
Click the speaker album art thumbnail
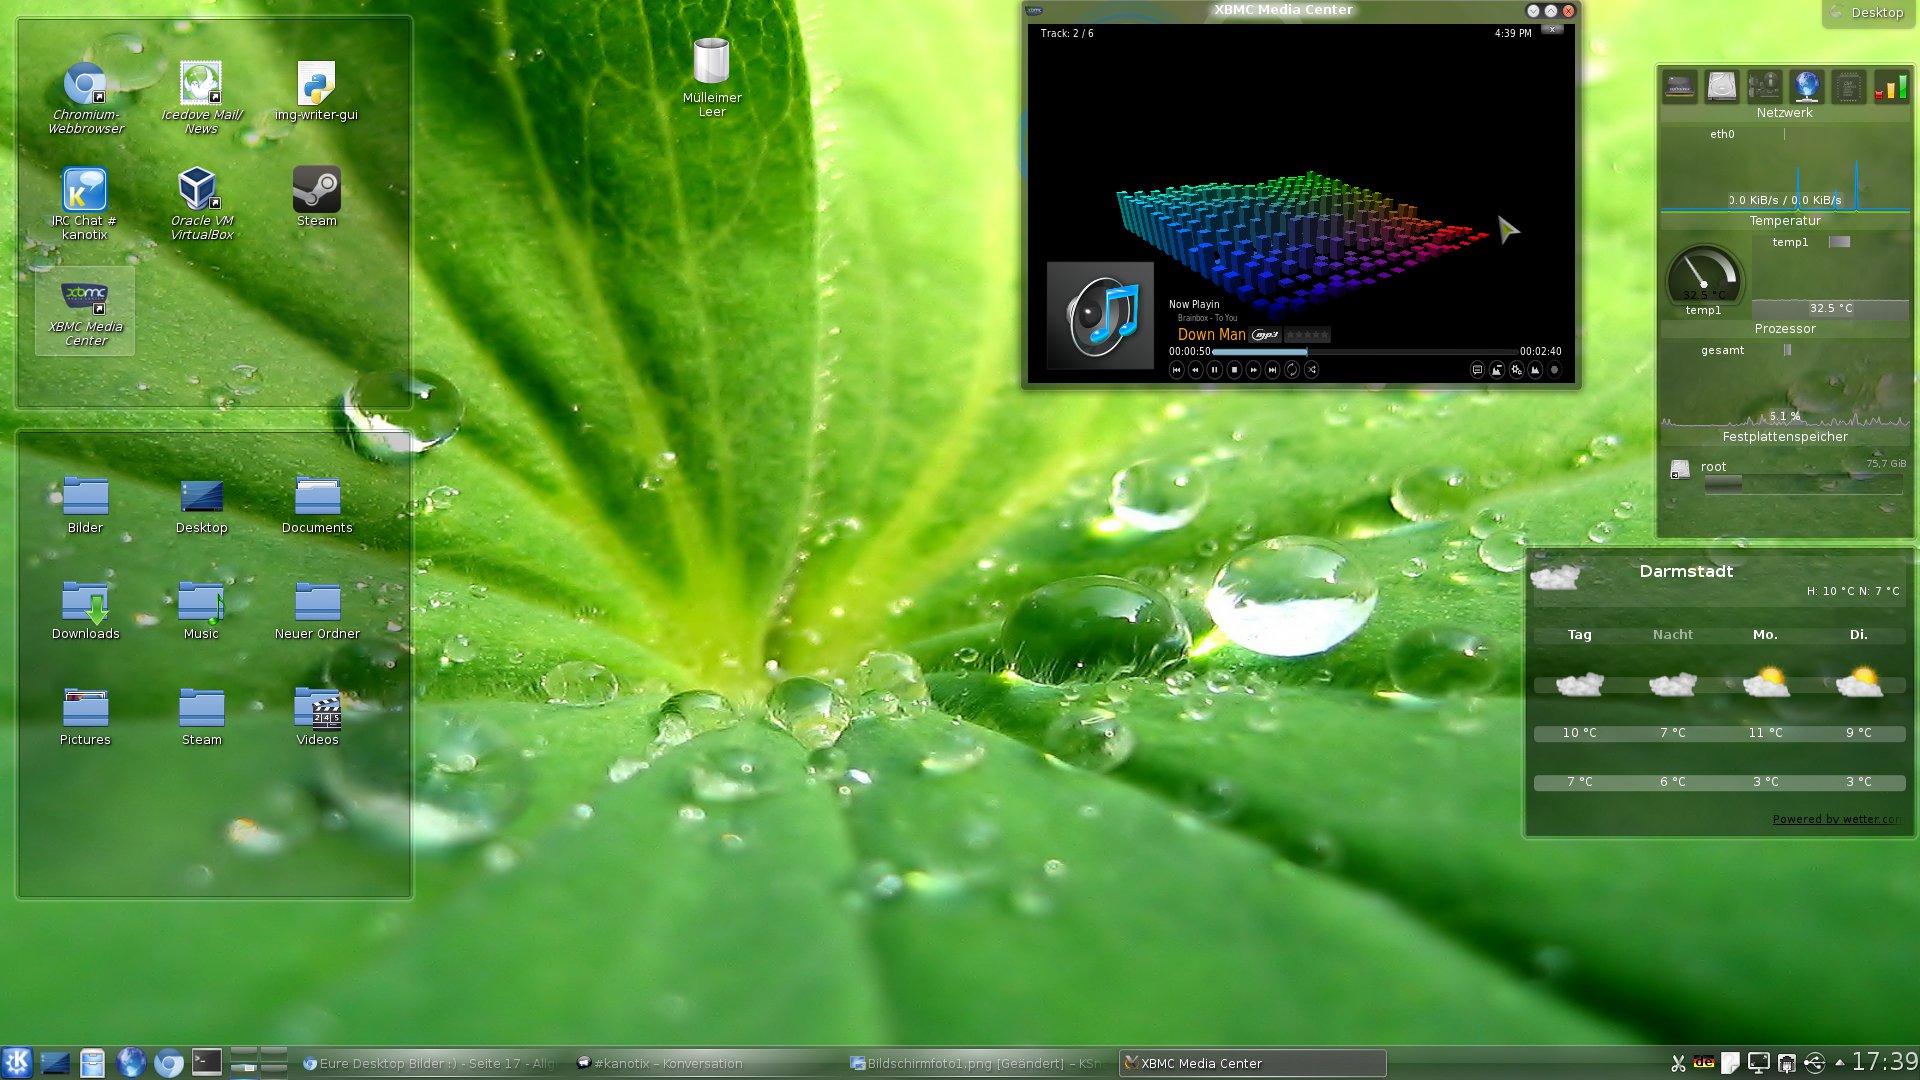coord(1100,316)
